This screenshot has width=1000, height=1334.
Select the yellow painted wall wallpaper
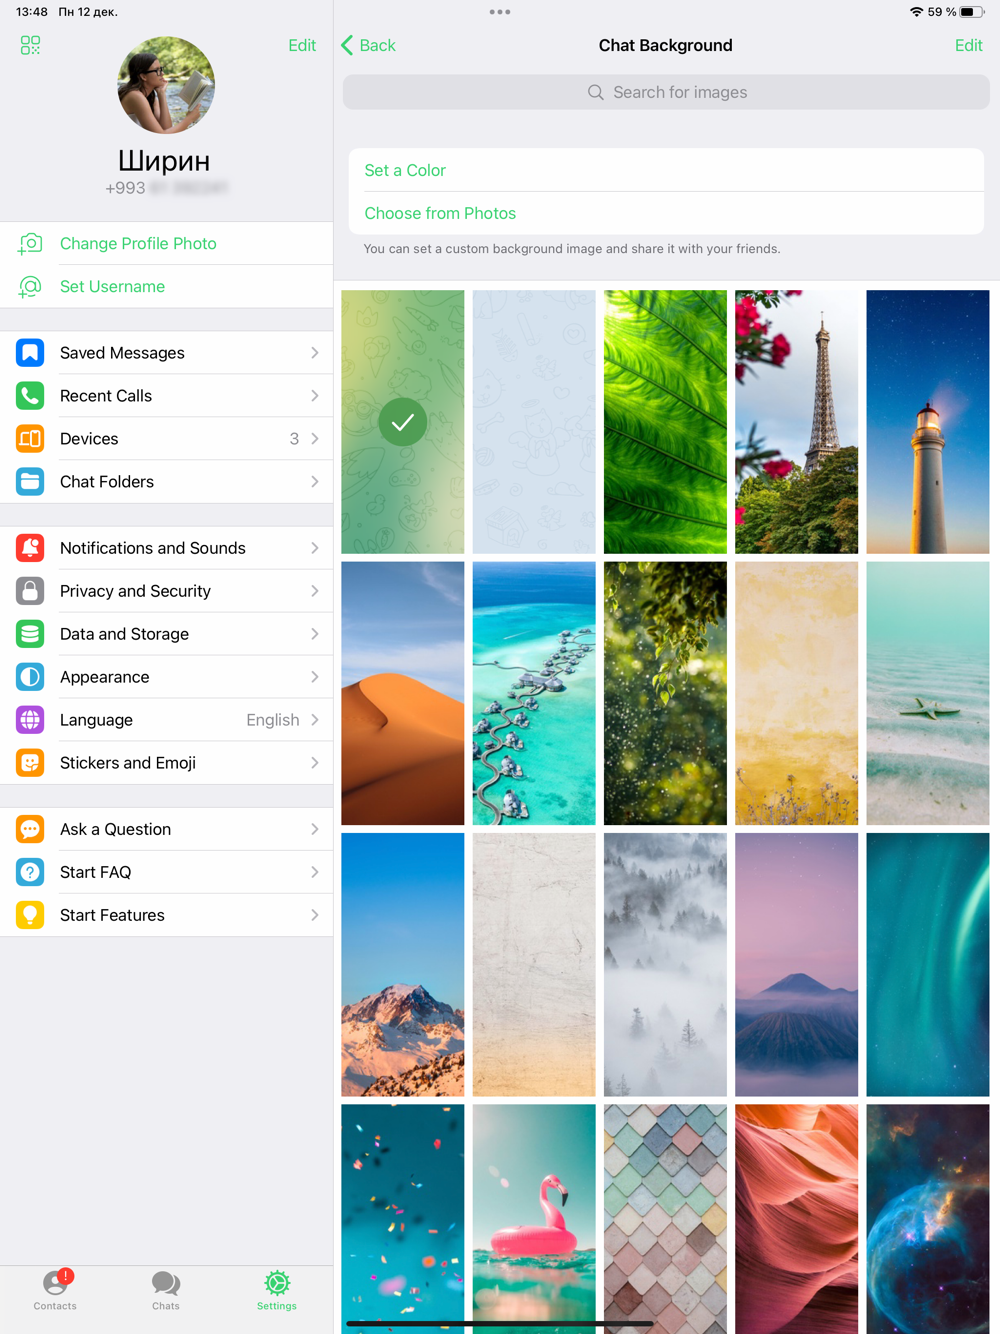point(796,693)
